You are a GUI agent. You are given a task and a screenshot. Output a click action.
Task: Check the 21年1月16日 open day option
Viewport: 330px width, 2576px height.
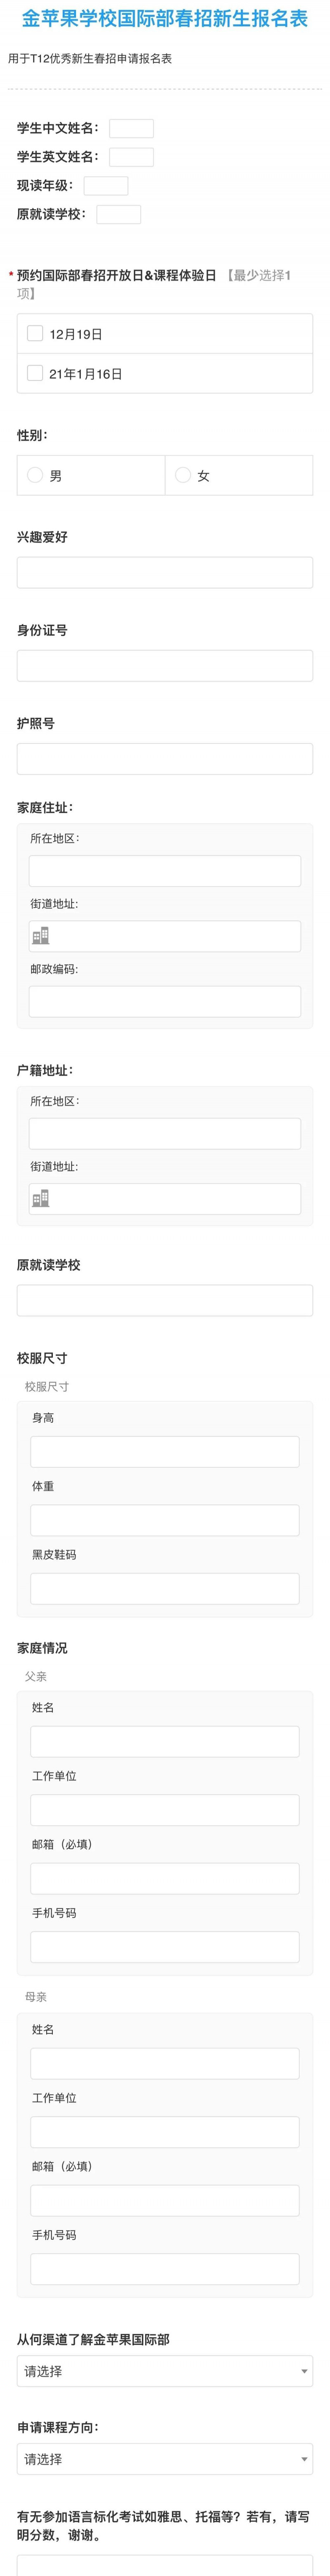coord(35,373)
